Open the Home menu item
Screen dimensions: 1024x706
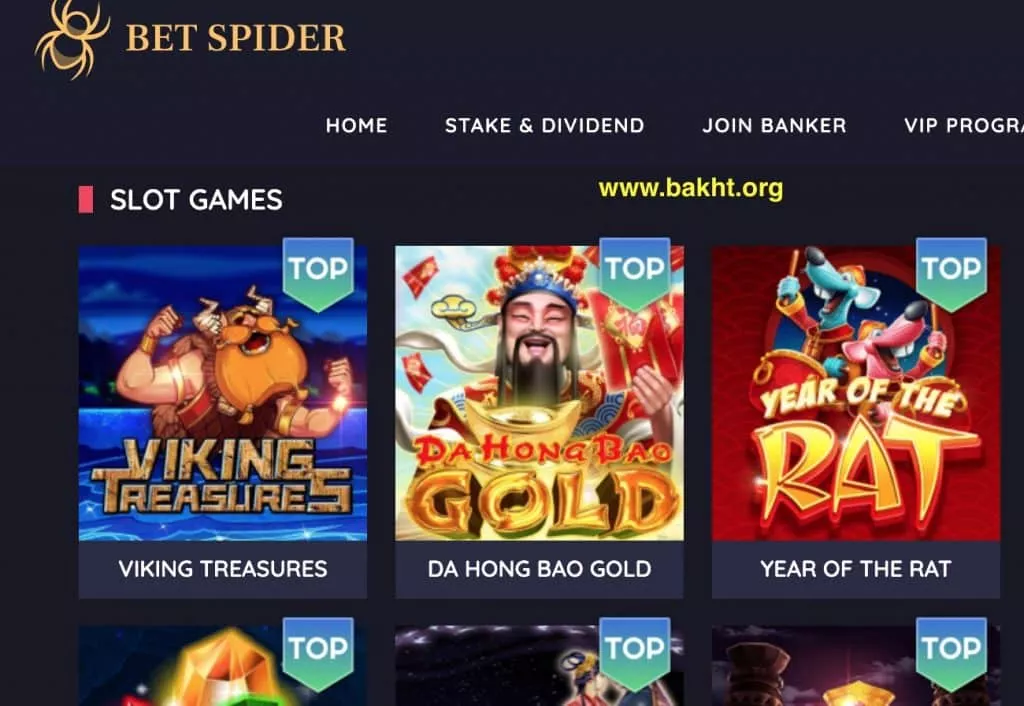tap(357, 125)
